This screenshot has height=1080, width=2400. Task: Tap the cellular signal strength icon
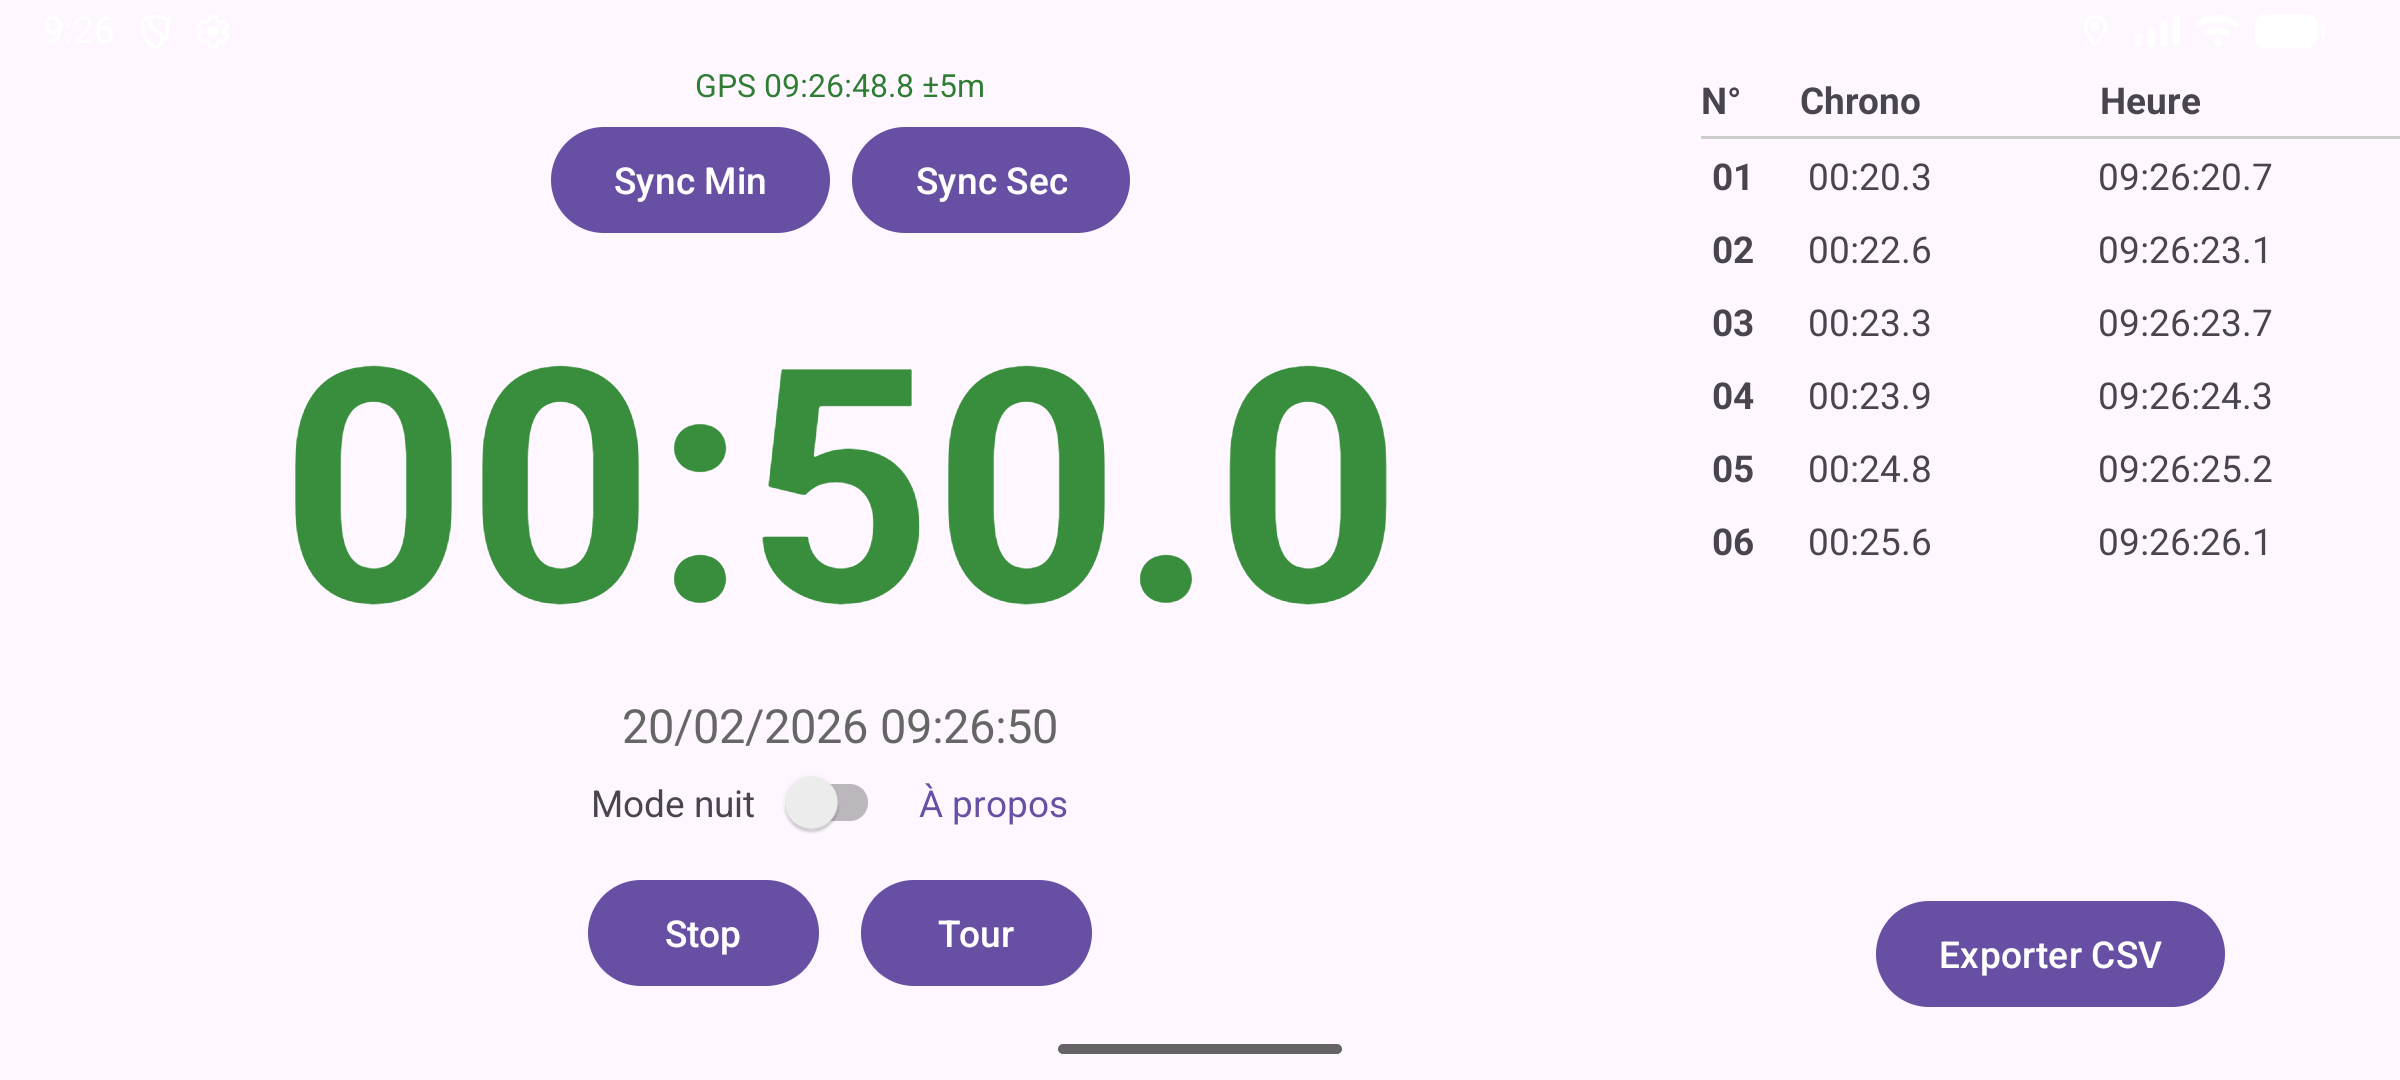(2158, 32)
